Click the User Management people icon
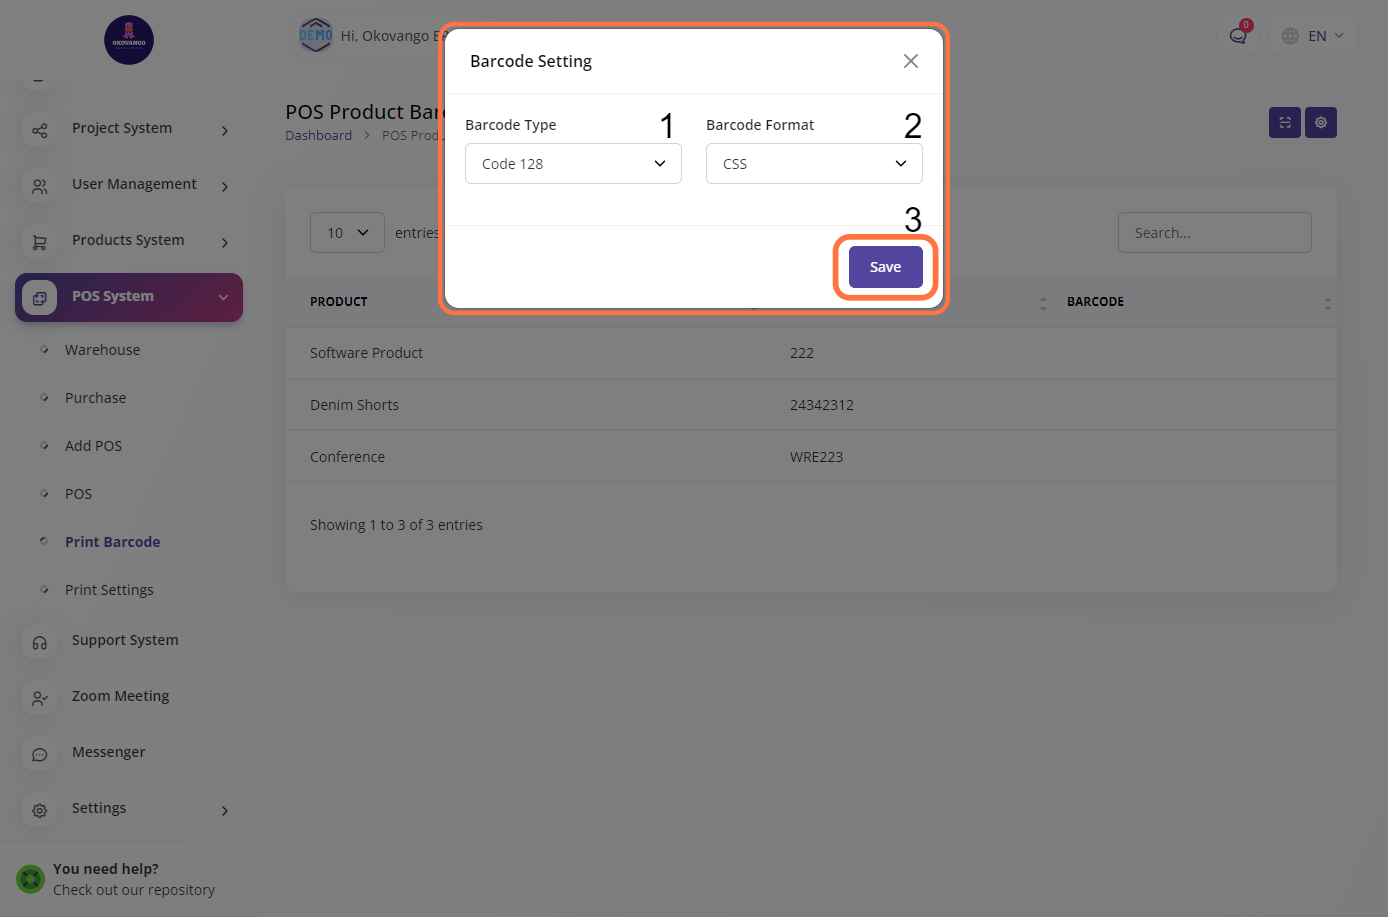This screenshot has width=1388, height=917. coord(40,186)
